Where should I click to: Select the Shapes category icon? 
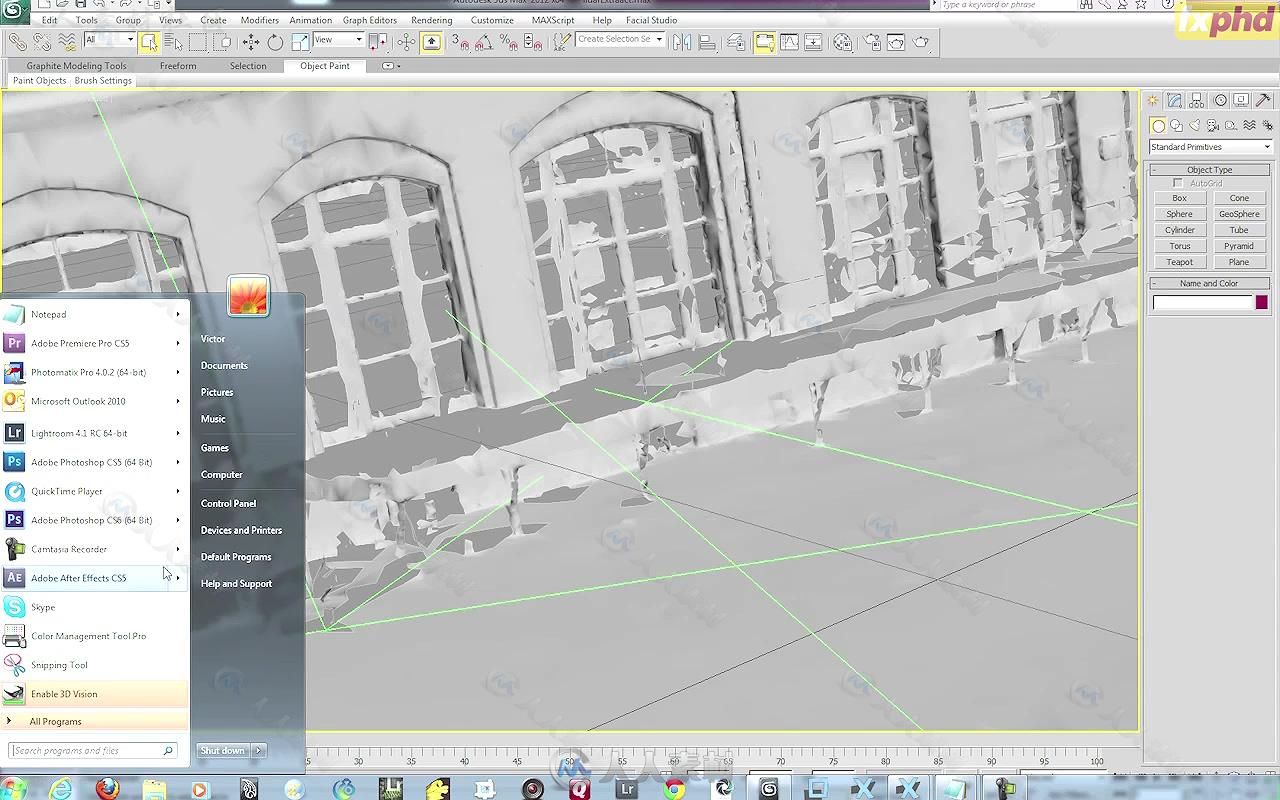click(x=1176, y=126)
